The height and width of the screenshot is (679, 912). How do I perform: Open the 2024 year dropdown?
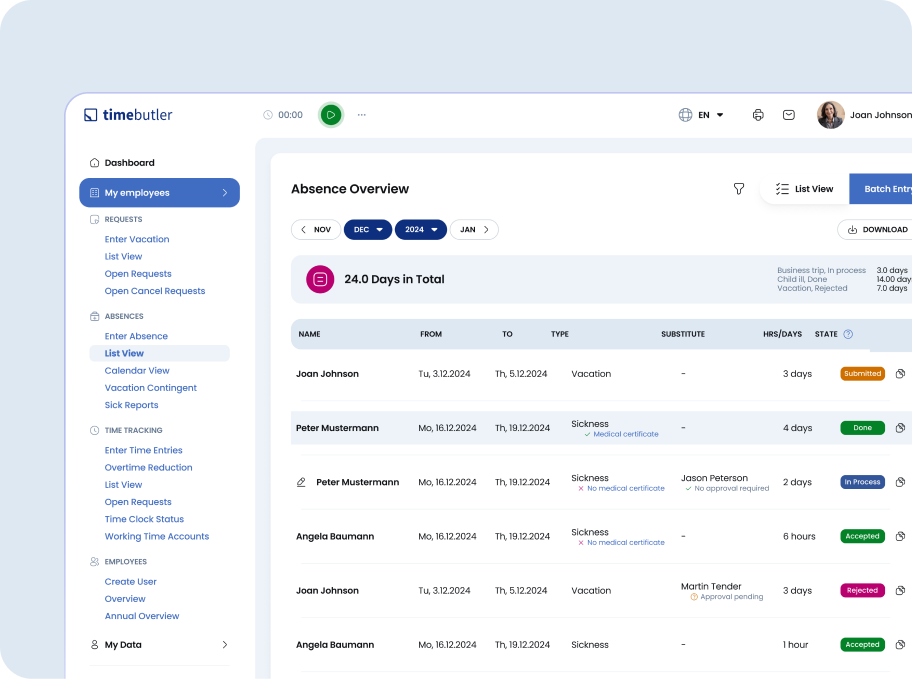coord(421,229)
